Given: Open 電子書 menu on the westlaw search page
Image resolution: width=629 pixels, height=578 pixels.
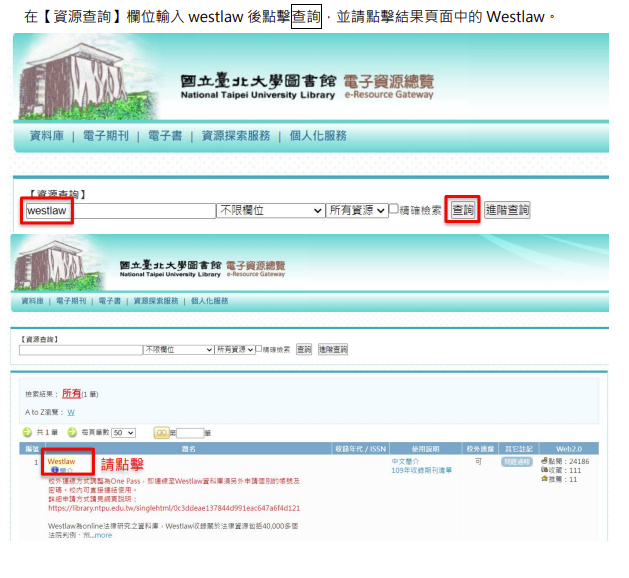Looking at the screenshot, I should (x=165, y=136).
